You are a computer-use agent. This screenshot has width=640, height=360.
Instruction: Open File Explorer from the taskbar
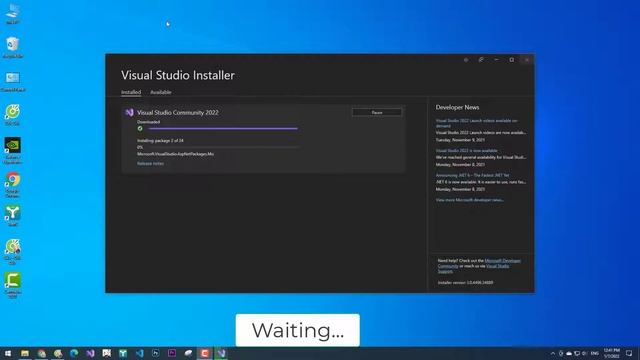(x=25, y=353)
